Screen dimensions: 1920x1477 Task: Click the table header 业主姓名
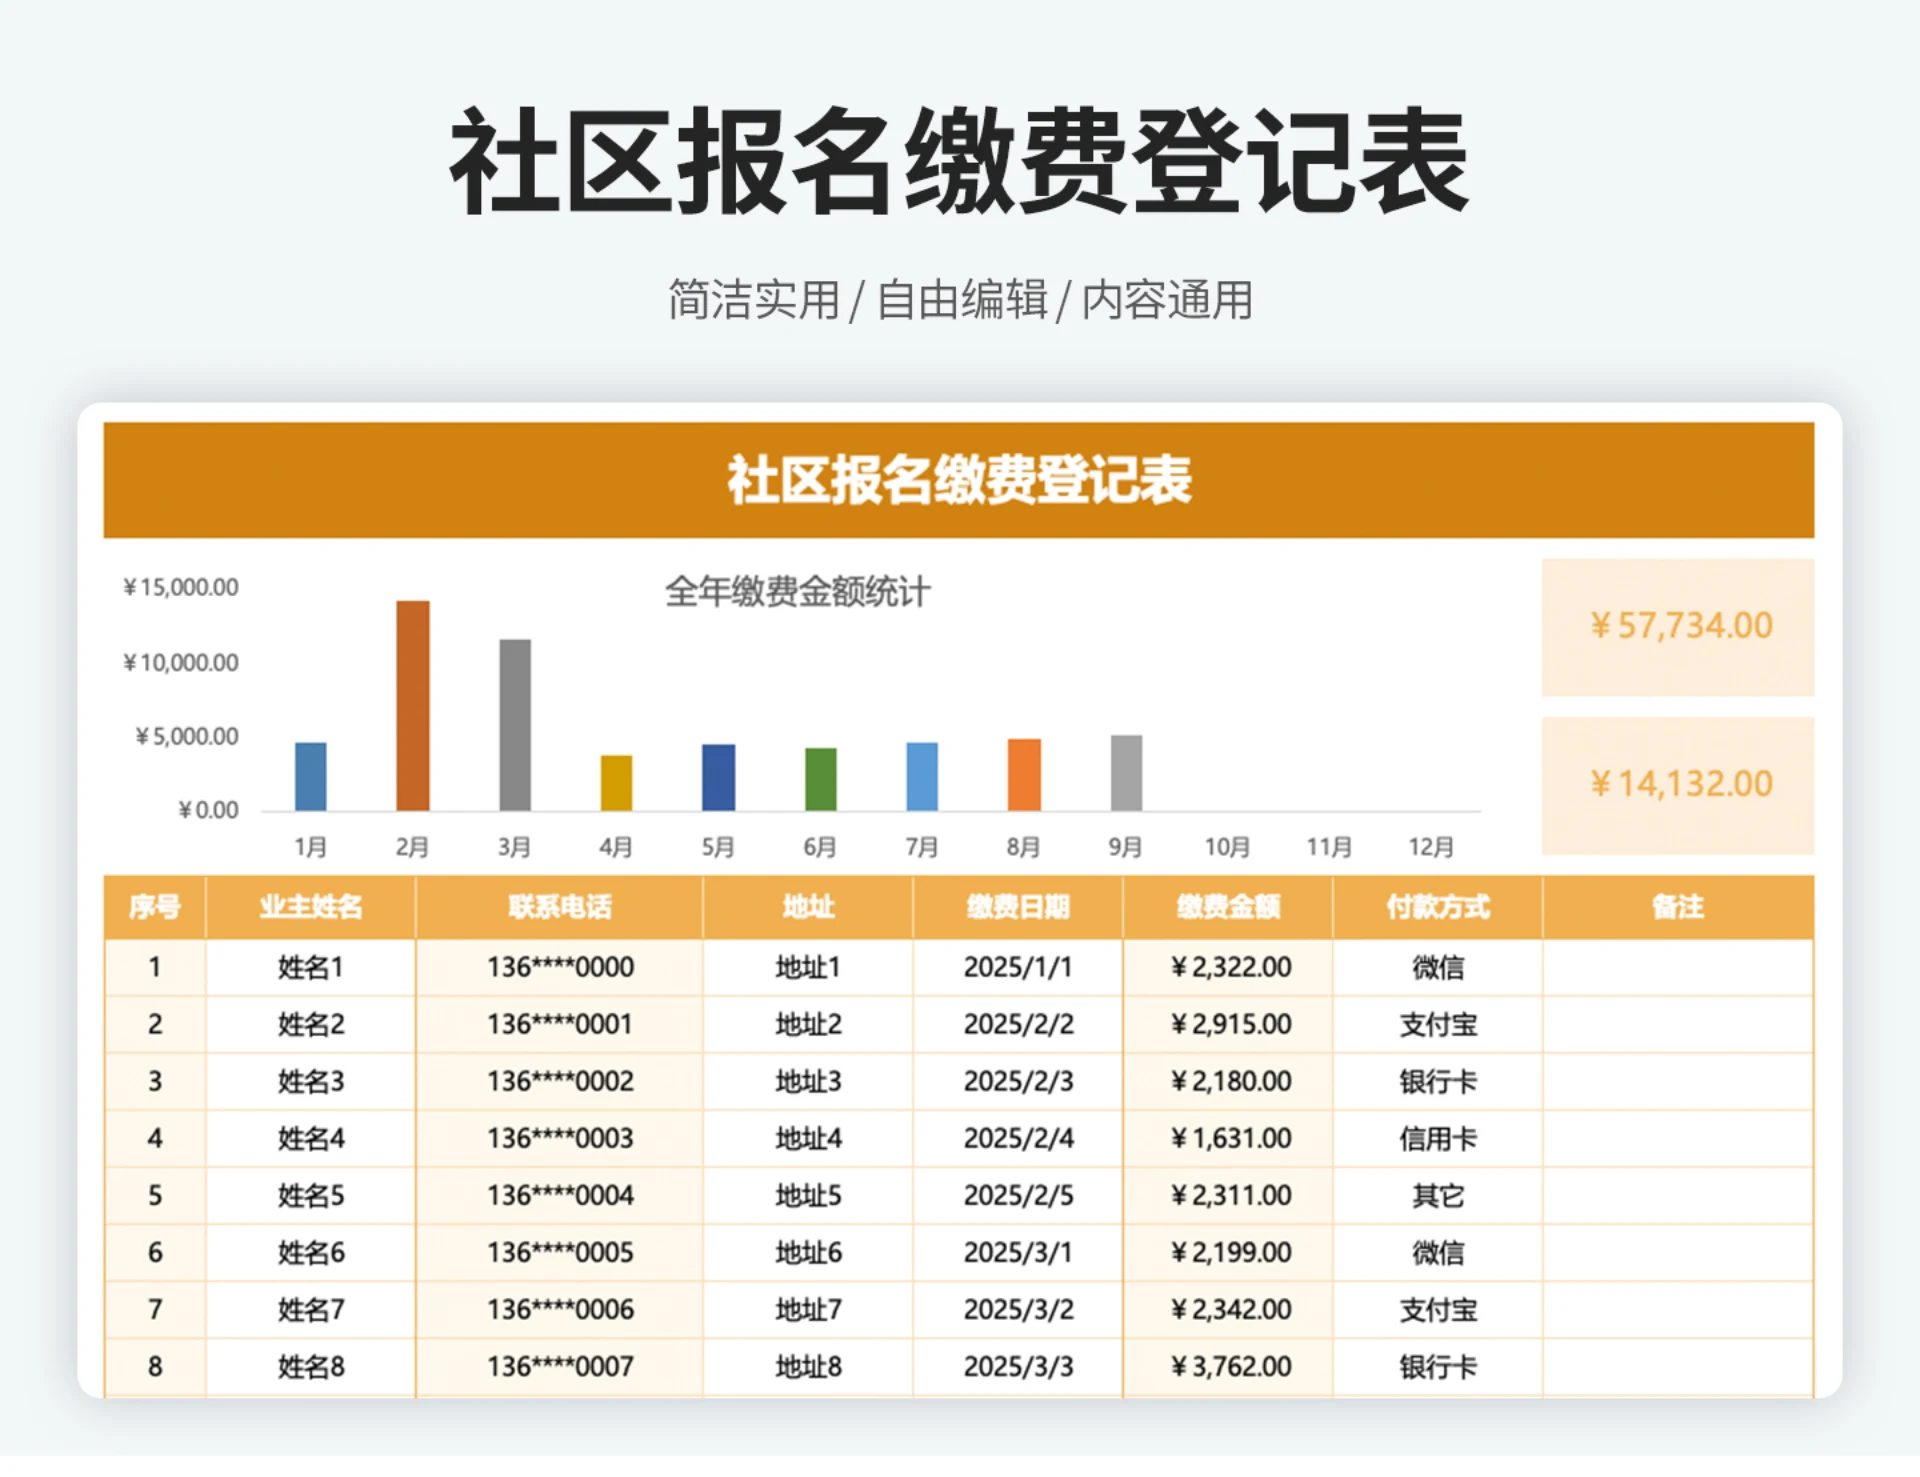click(x=310, y=908)
